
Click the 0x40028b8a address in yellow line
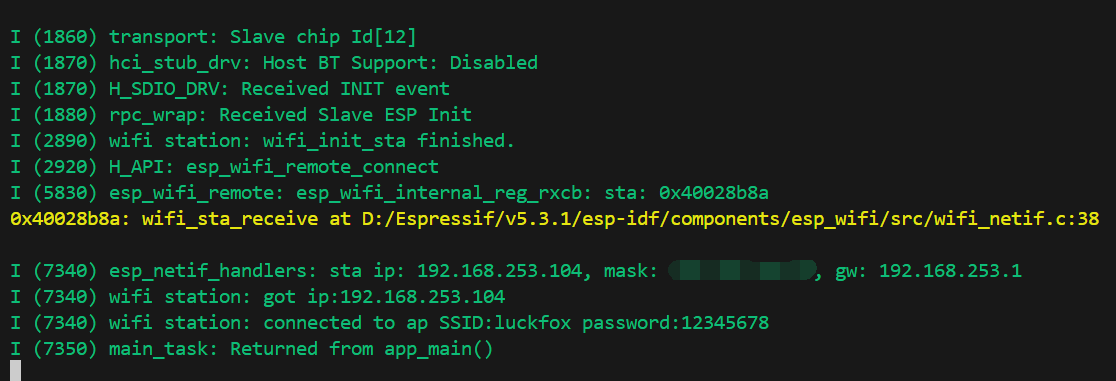[x=65, y=219]
